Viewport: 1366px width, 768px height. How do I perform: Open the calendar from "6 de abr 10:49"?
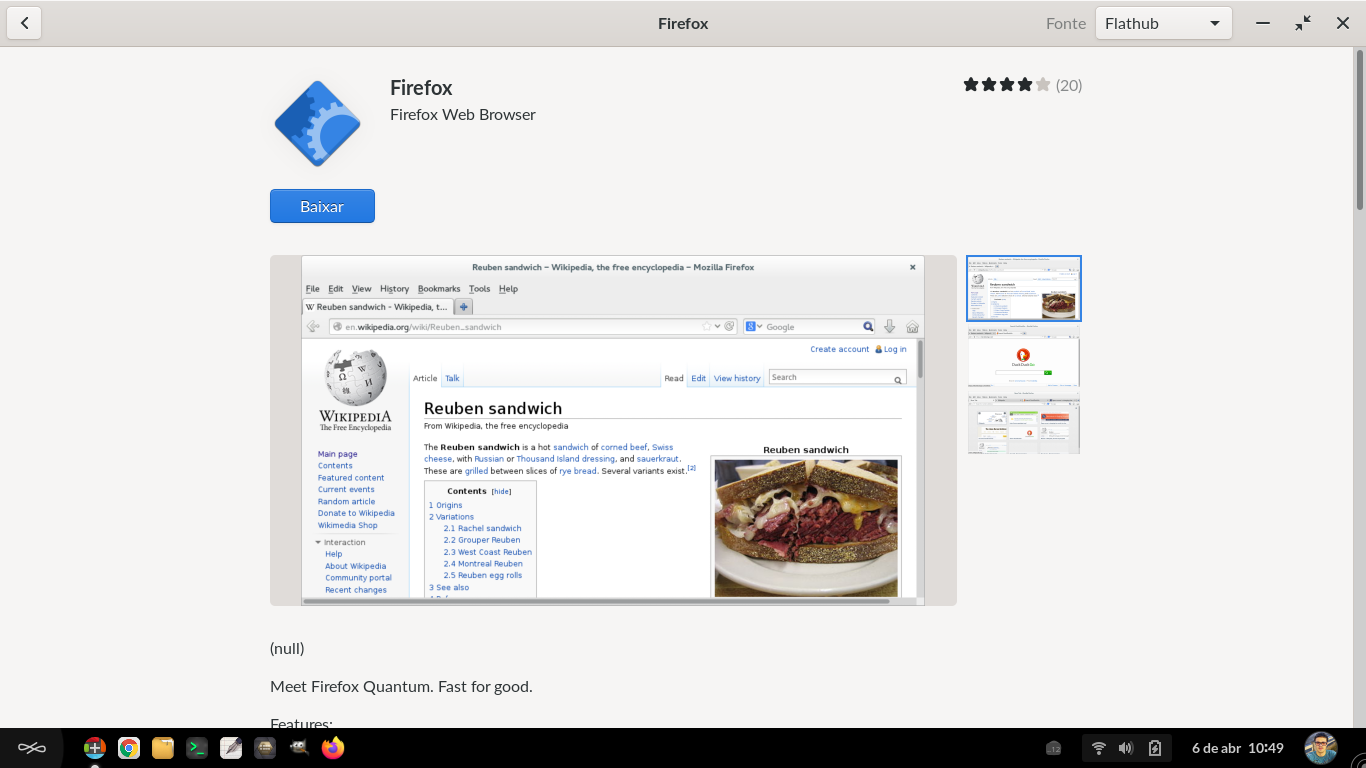click(x=1237, y=748)
